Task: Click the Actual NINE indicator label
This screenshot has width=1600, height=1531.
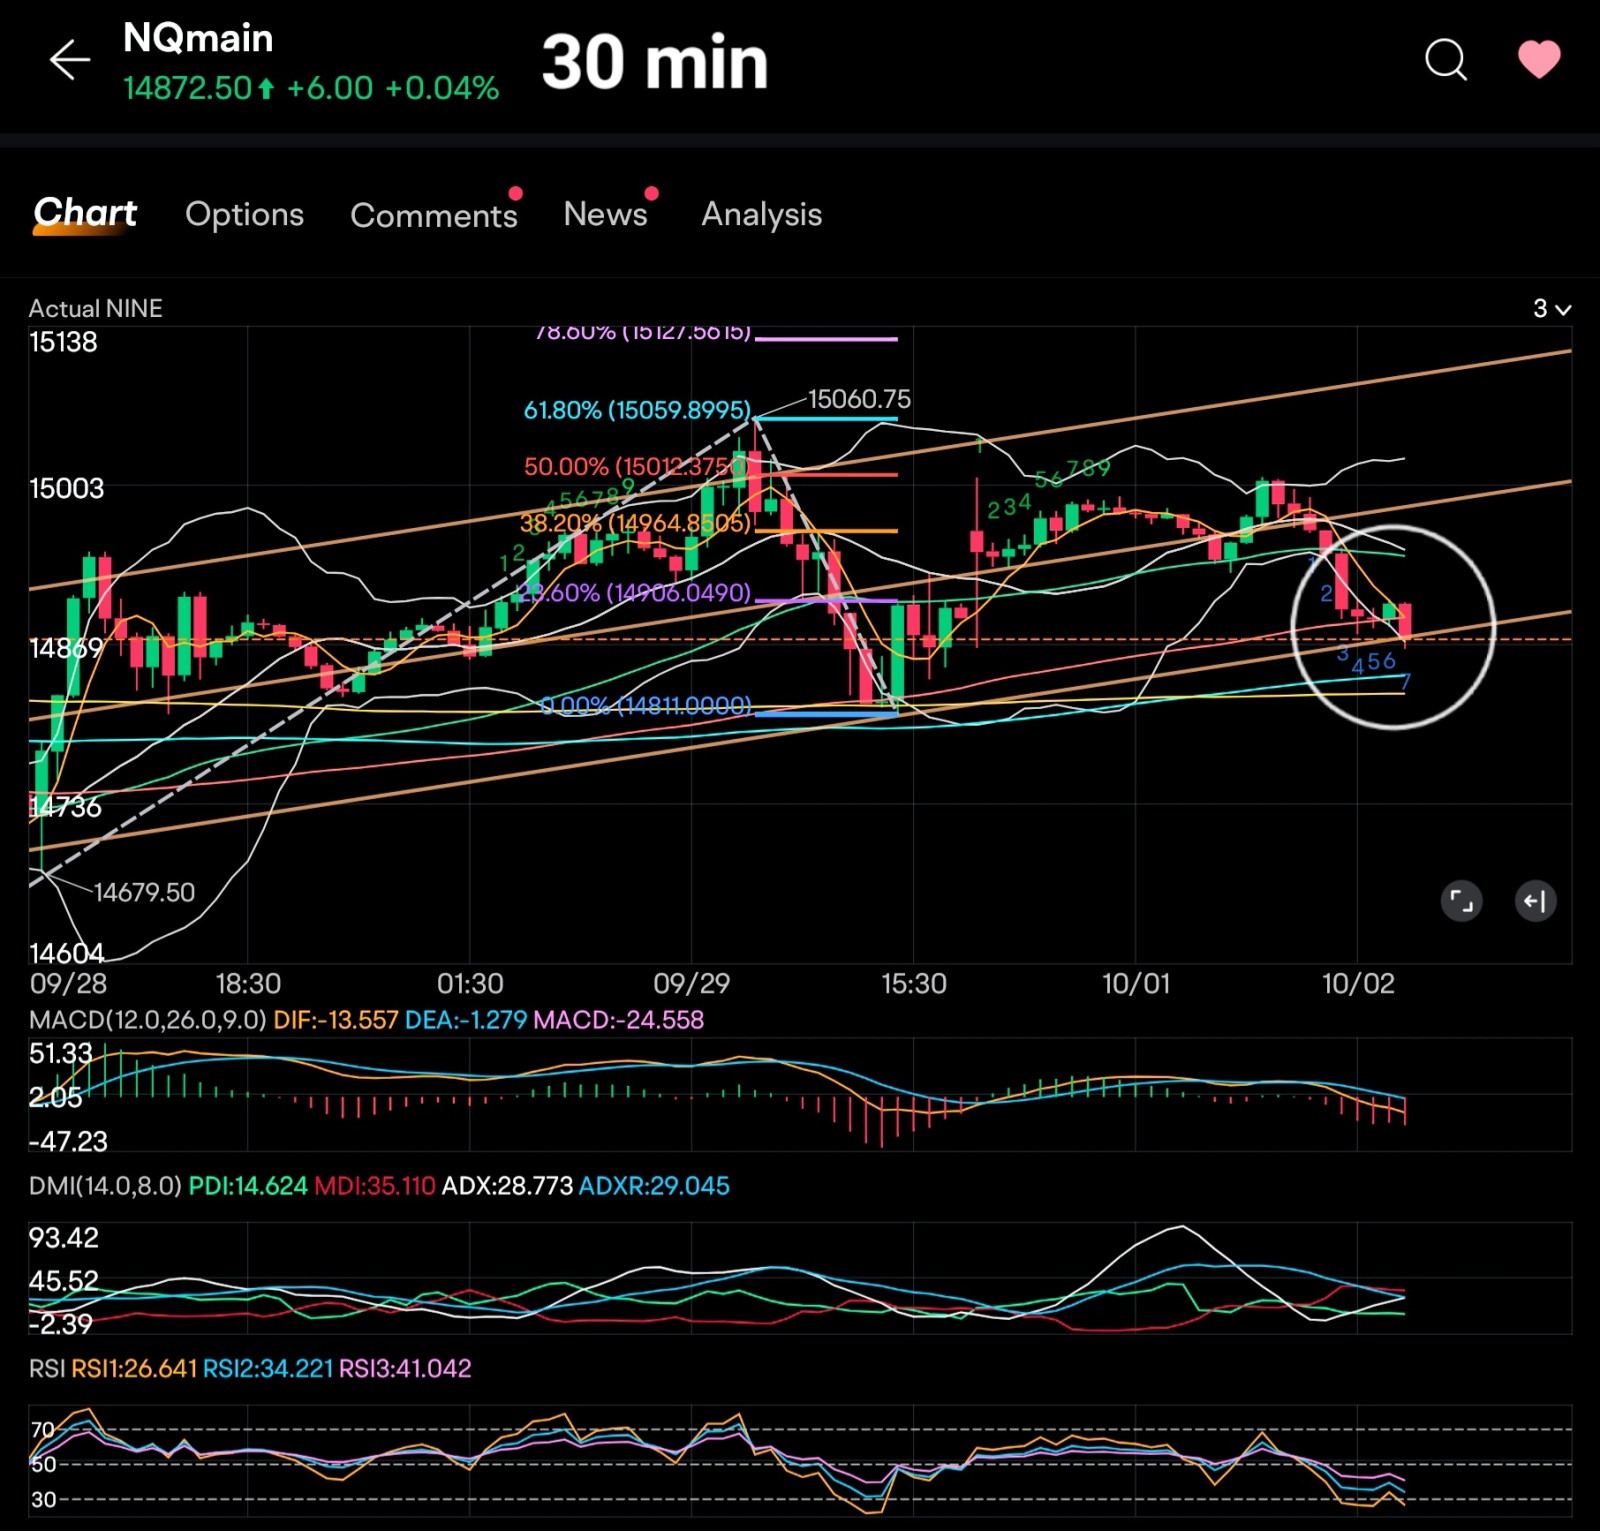Action: coord(95,308)
